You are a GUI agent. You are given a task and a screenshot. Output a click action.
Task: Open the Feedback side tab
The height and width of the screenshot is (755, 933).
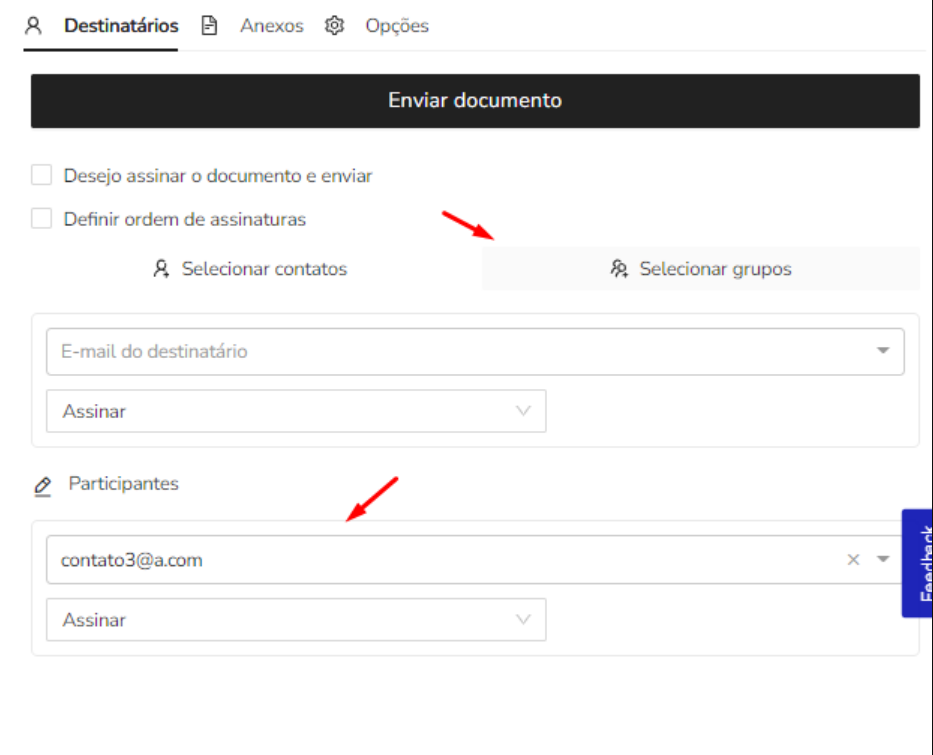(918, 563)
